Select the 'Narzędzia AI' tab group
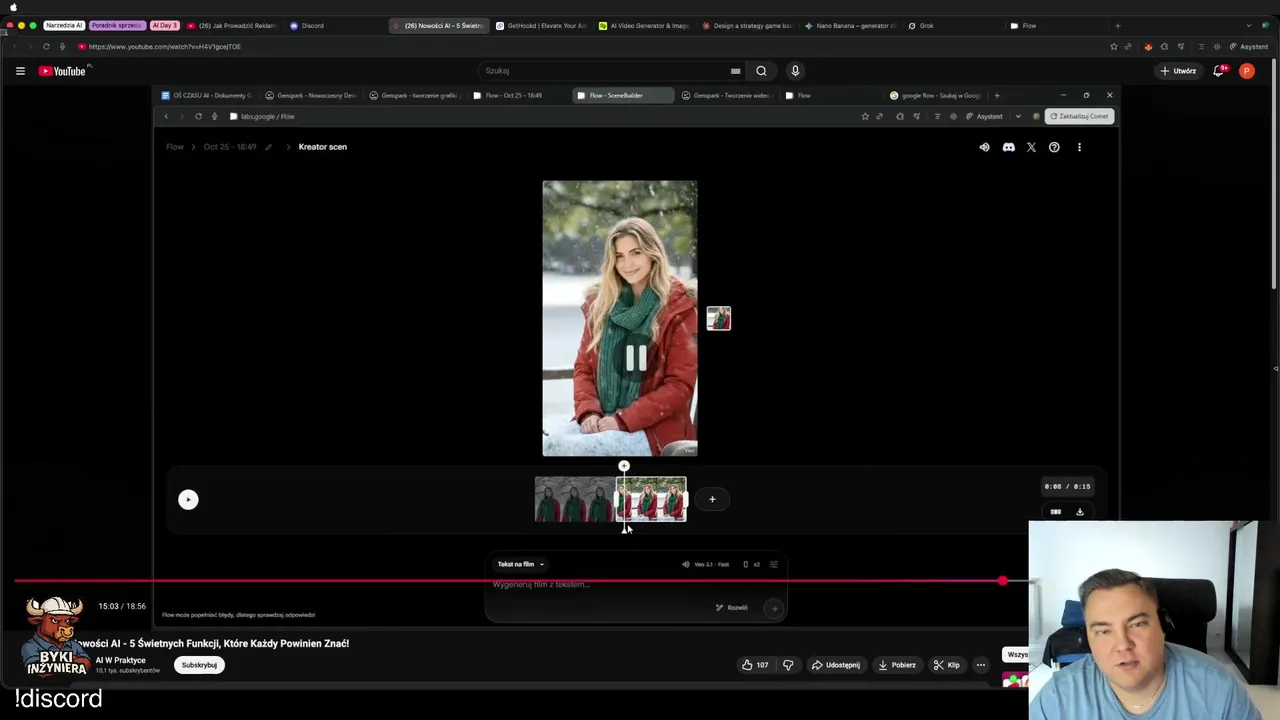Viewport: 1280px width, 720px height. pos(64,26)
